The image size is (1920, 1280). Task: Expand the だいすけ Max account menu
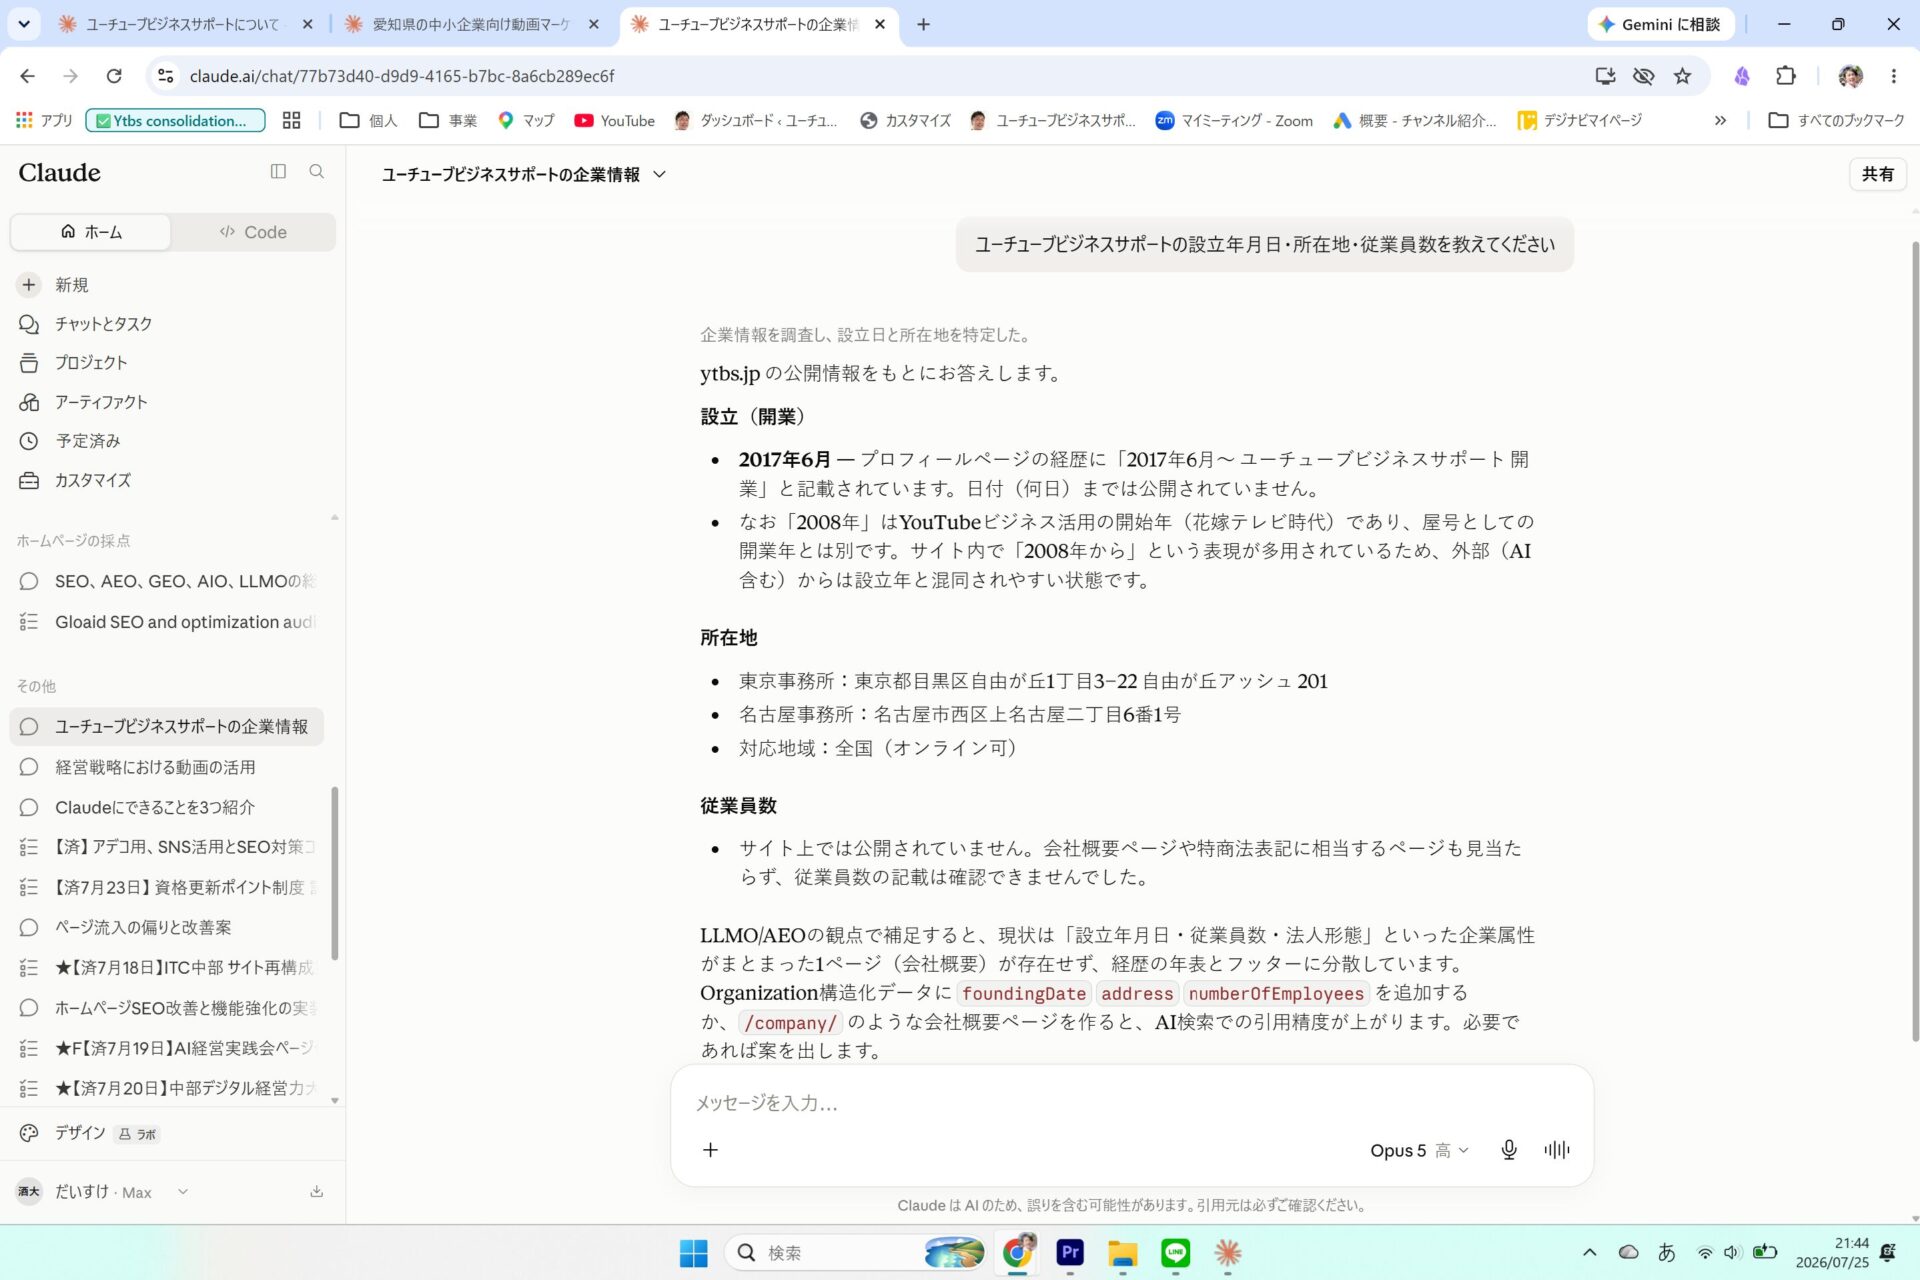(x=103, y=1191)
